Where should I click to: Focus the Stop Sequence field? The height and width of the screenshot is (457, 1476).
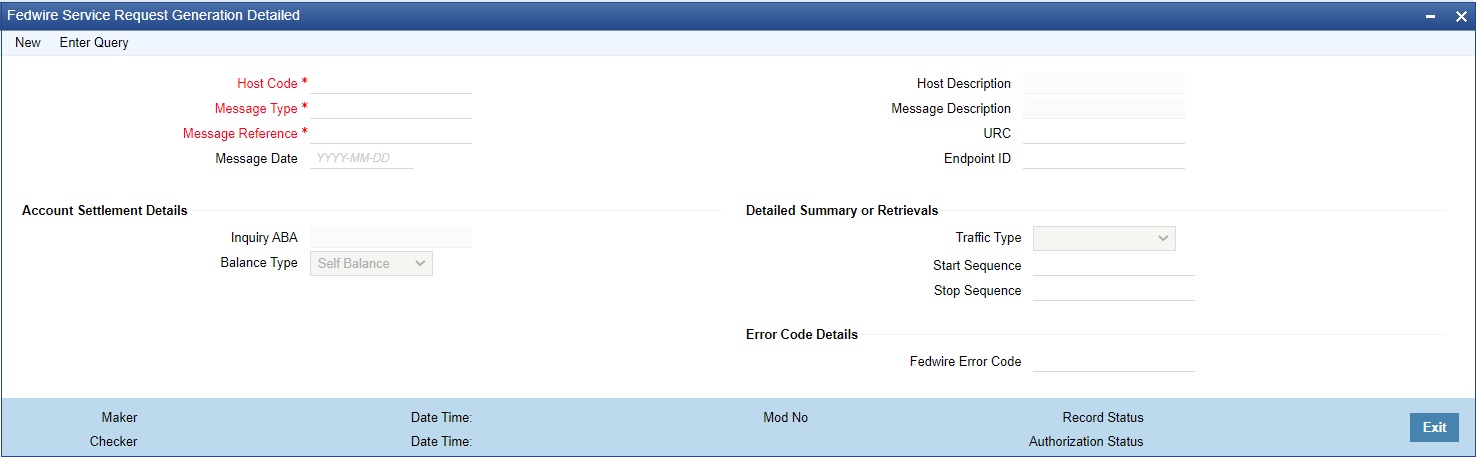[x=1113, y=290]
